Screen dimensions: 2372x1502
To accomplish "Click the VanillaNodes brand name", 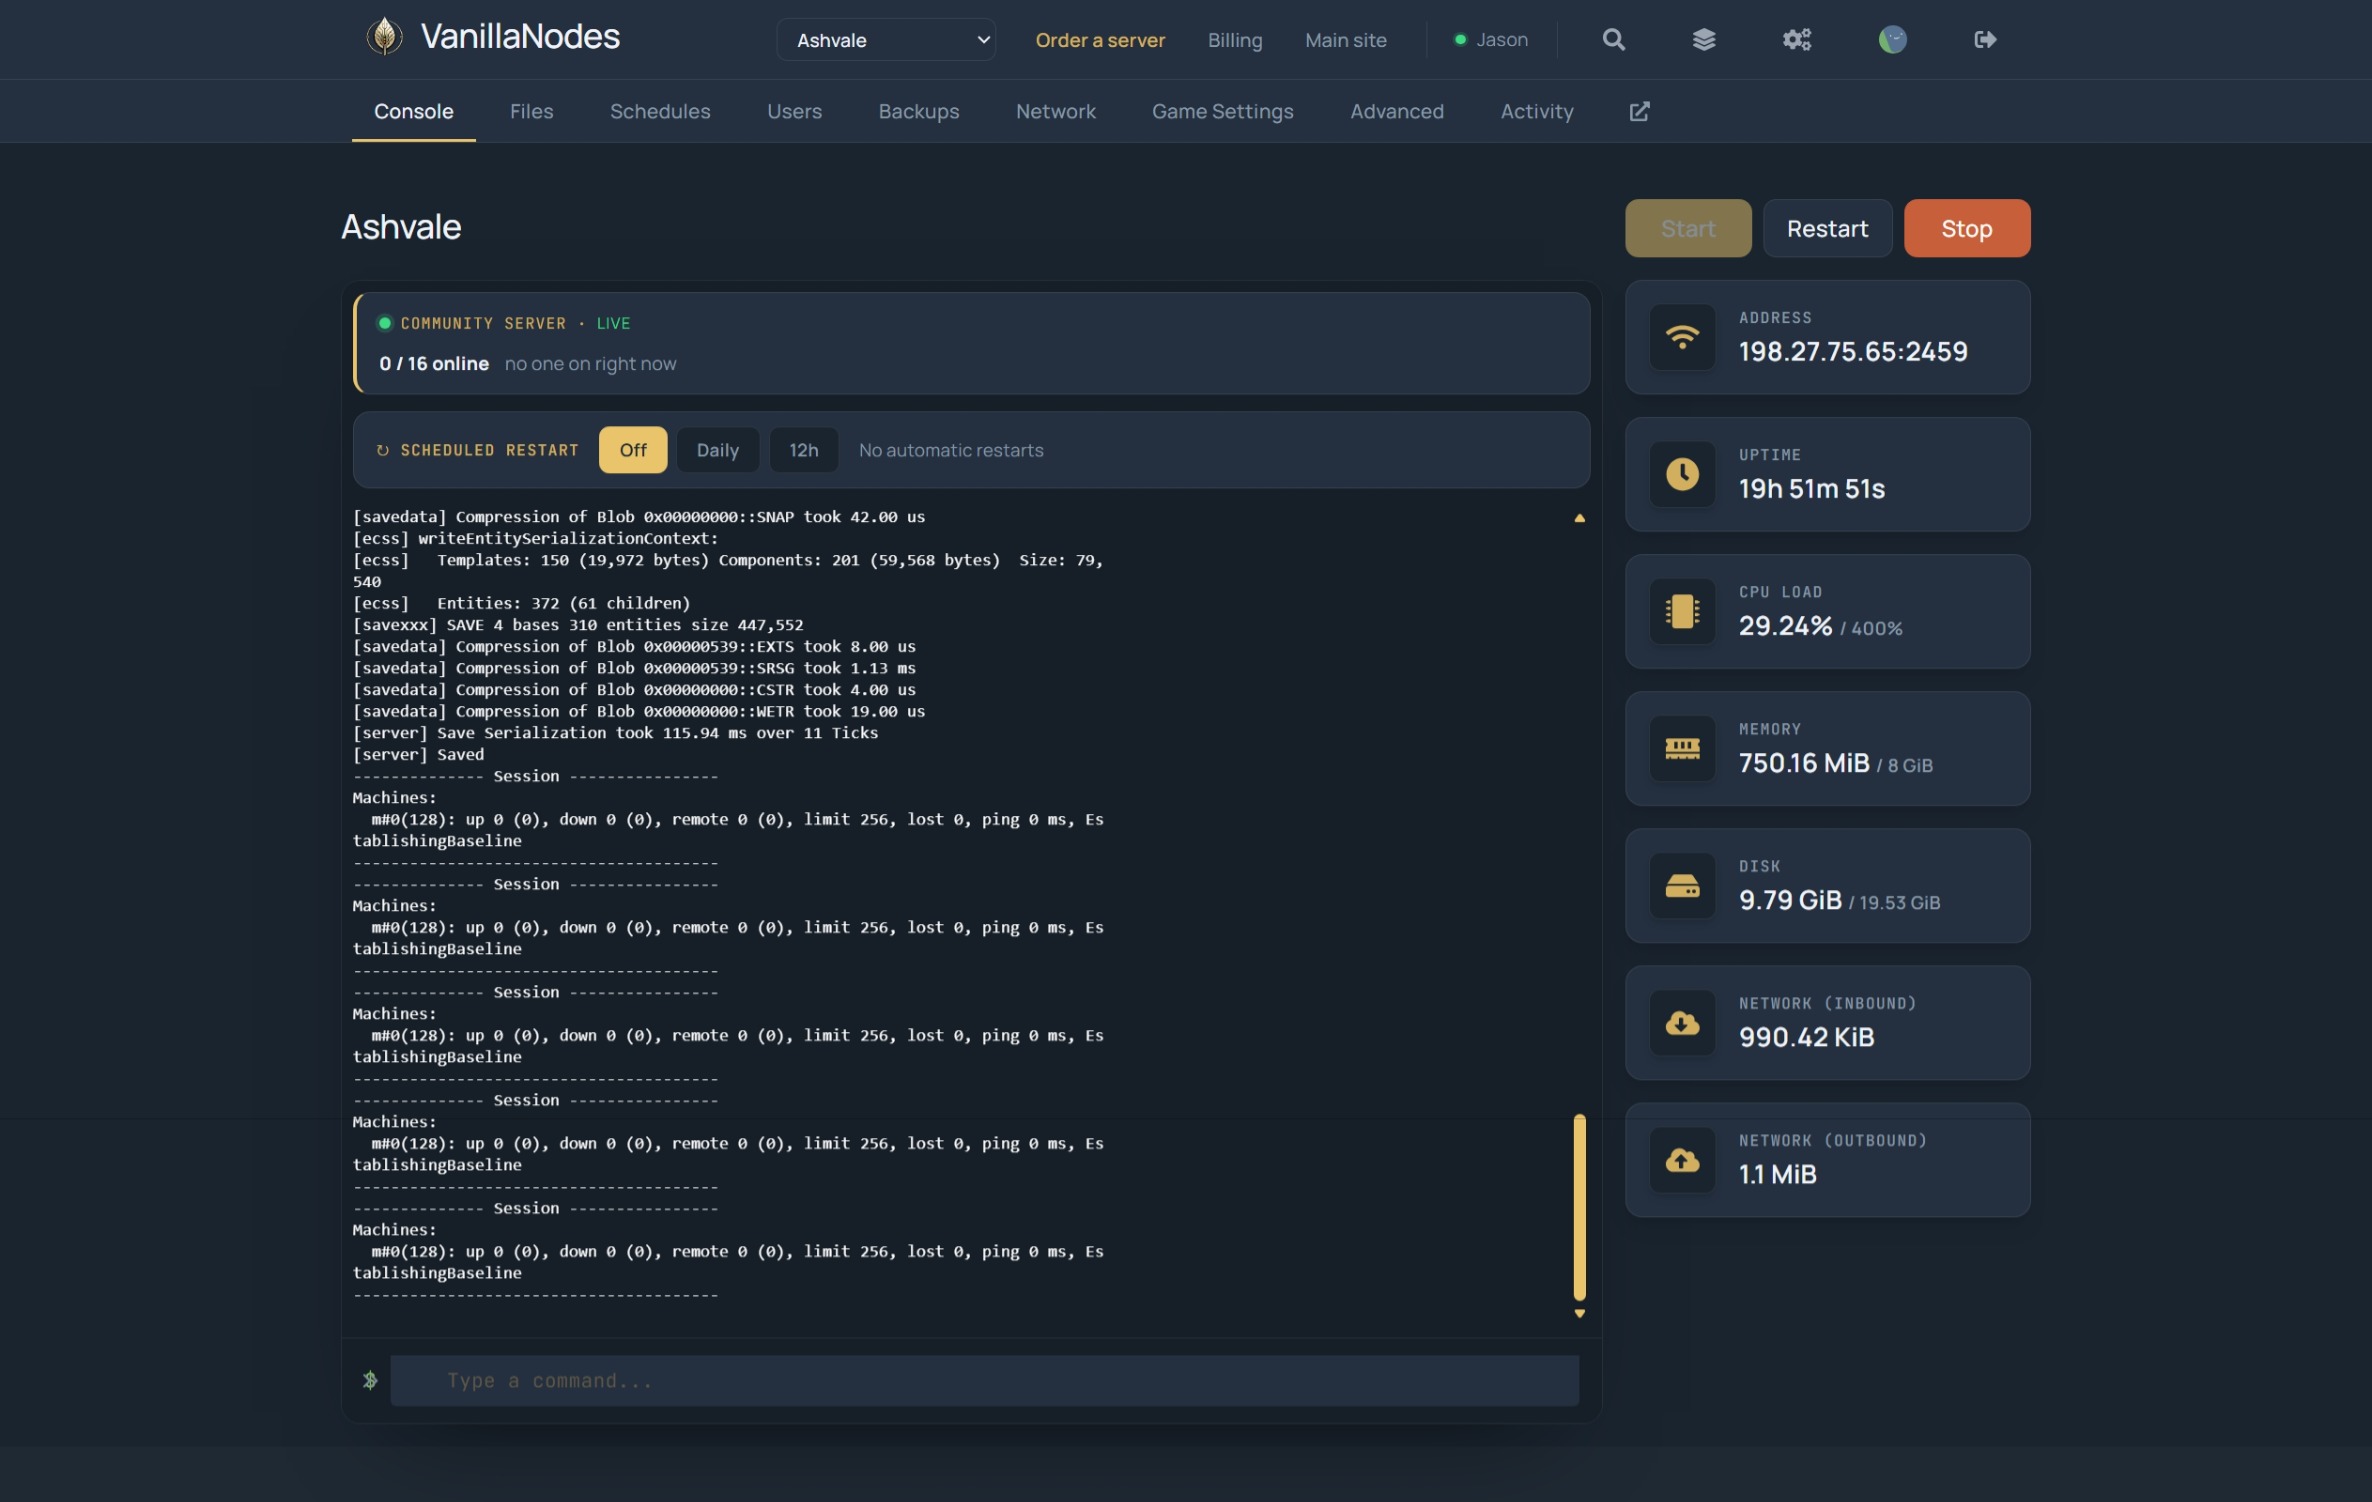I will [x=520, y=37].
